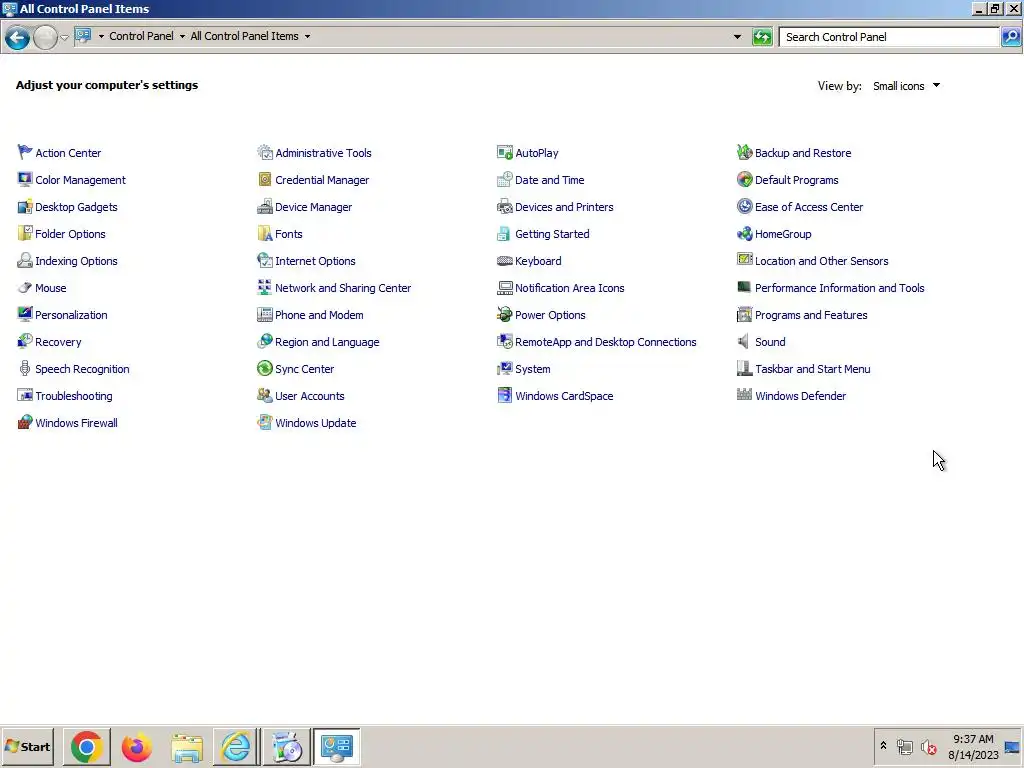Expand dropdown arrow after All Control Panel Items
1024x768 pixels.
pos(307,37)
